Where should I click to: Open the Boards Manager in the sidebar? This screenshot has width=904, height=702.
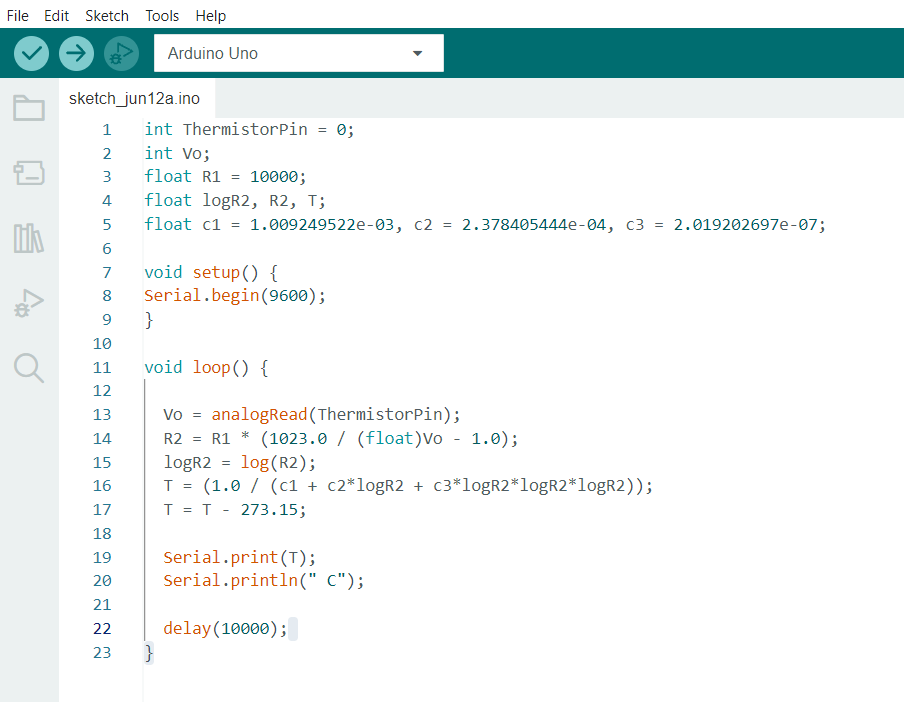pos(28,173)
